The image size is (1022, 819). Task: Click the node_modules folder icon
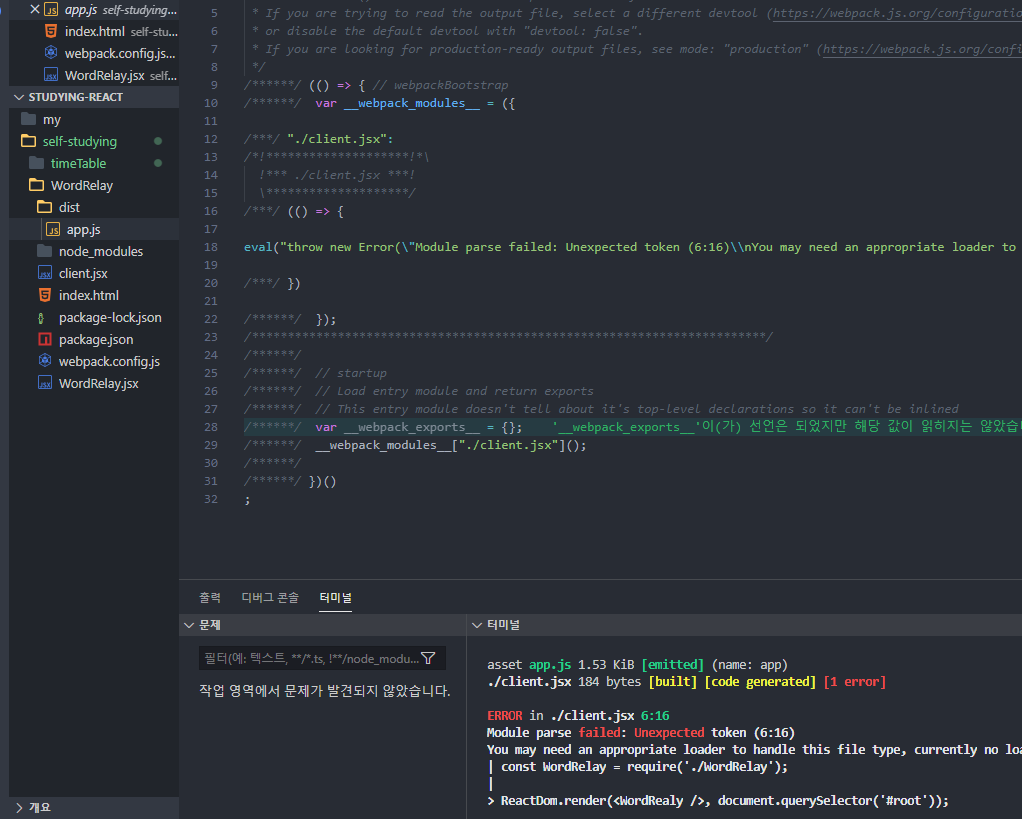coord(44,251)
